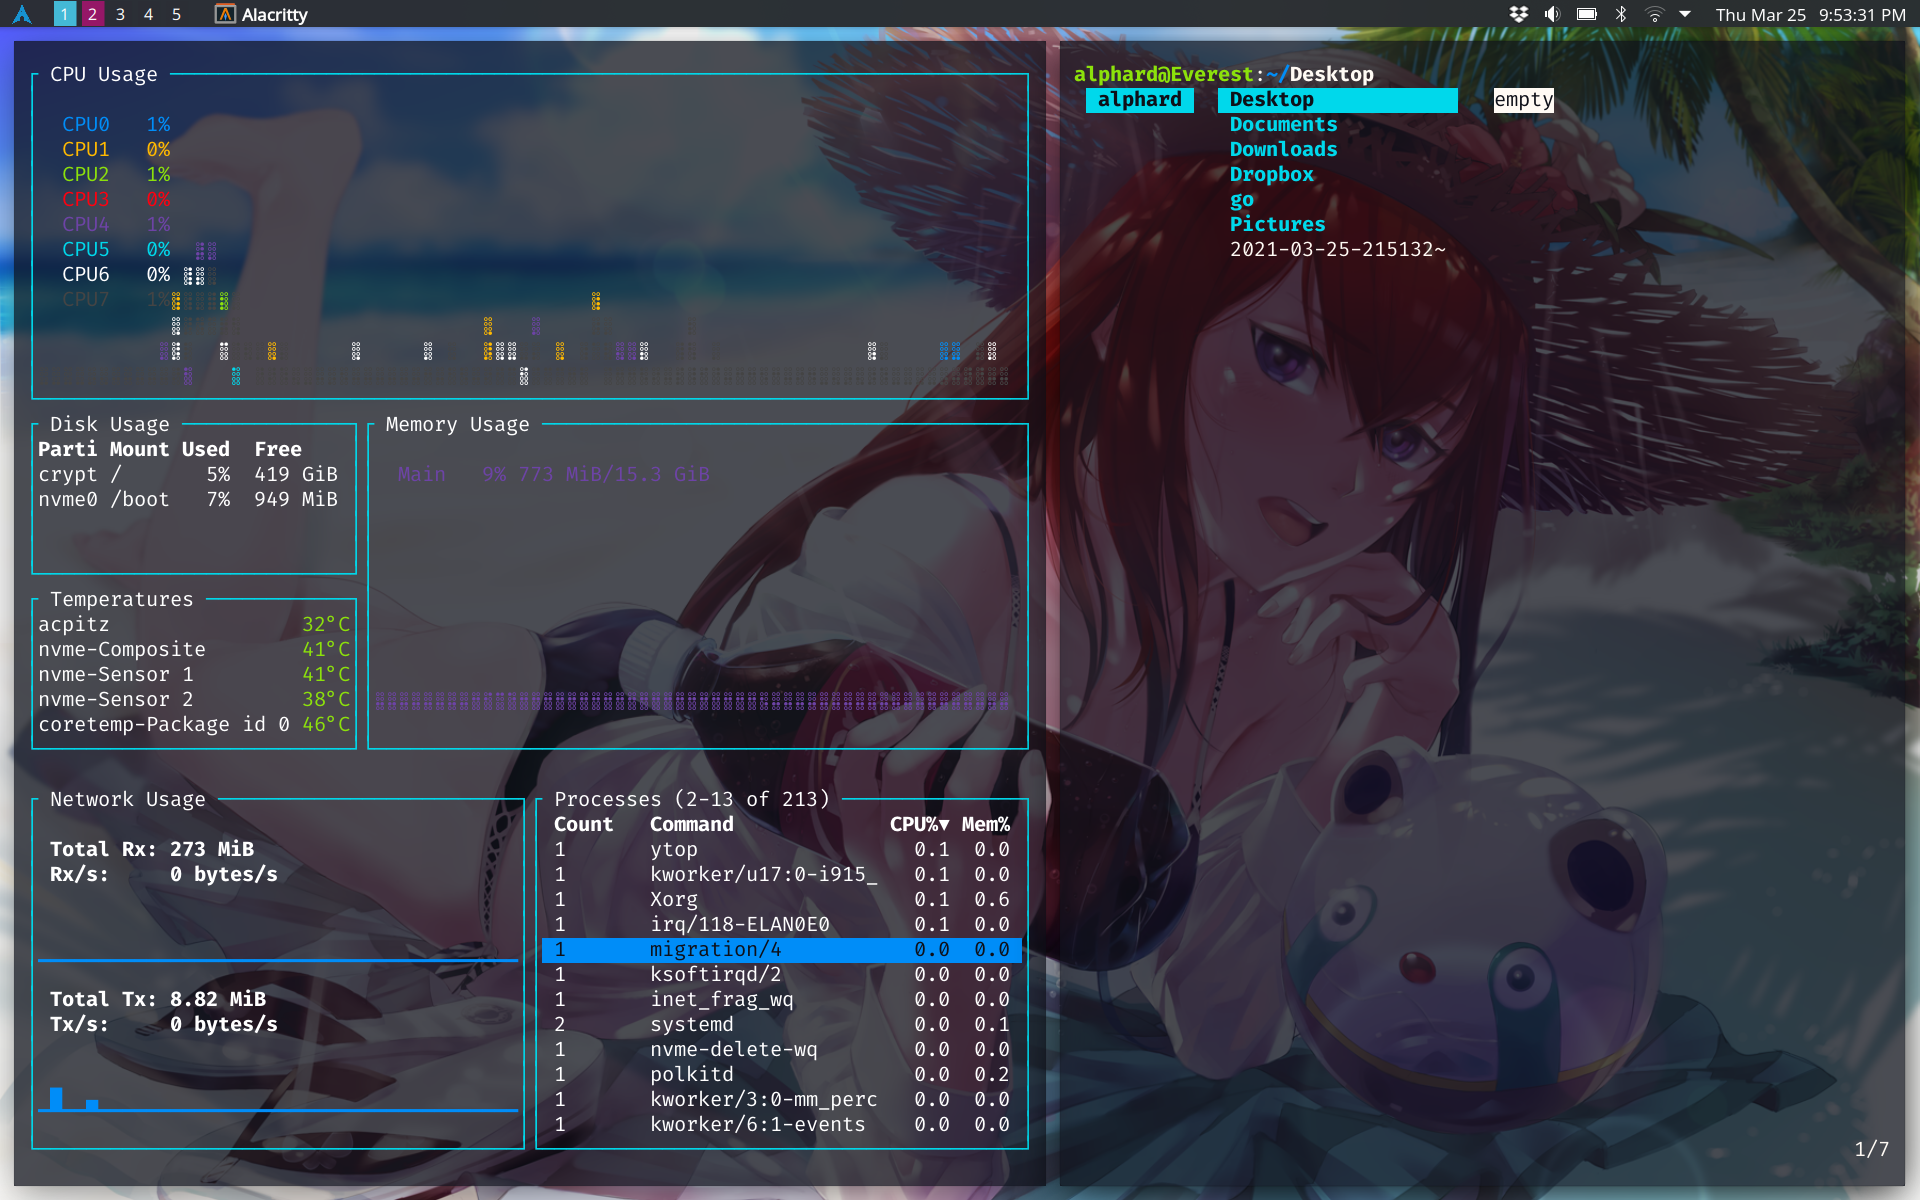1920x1200 pixels.
Task: Open Dropbox from the system tray
Action: point(1519,14)
